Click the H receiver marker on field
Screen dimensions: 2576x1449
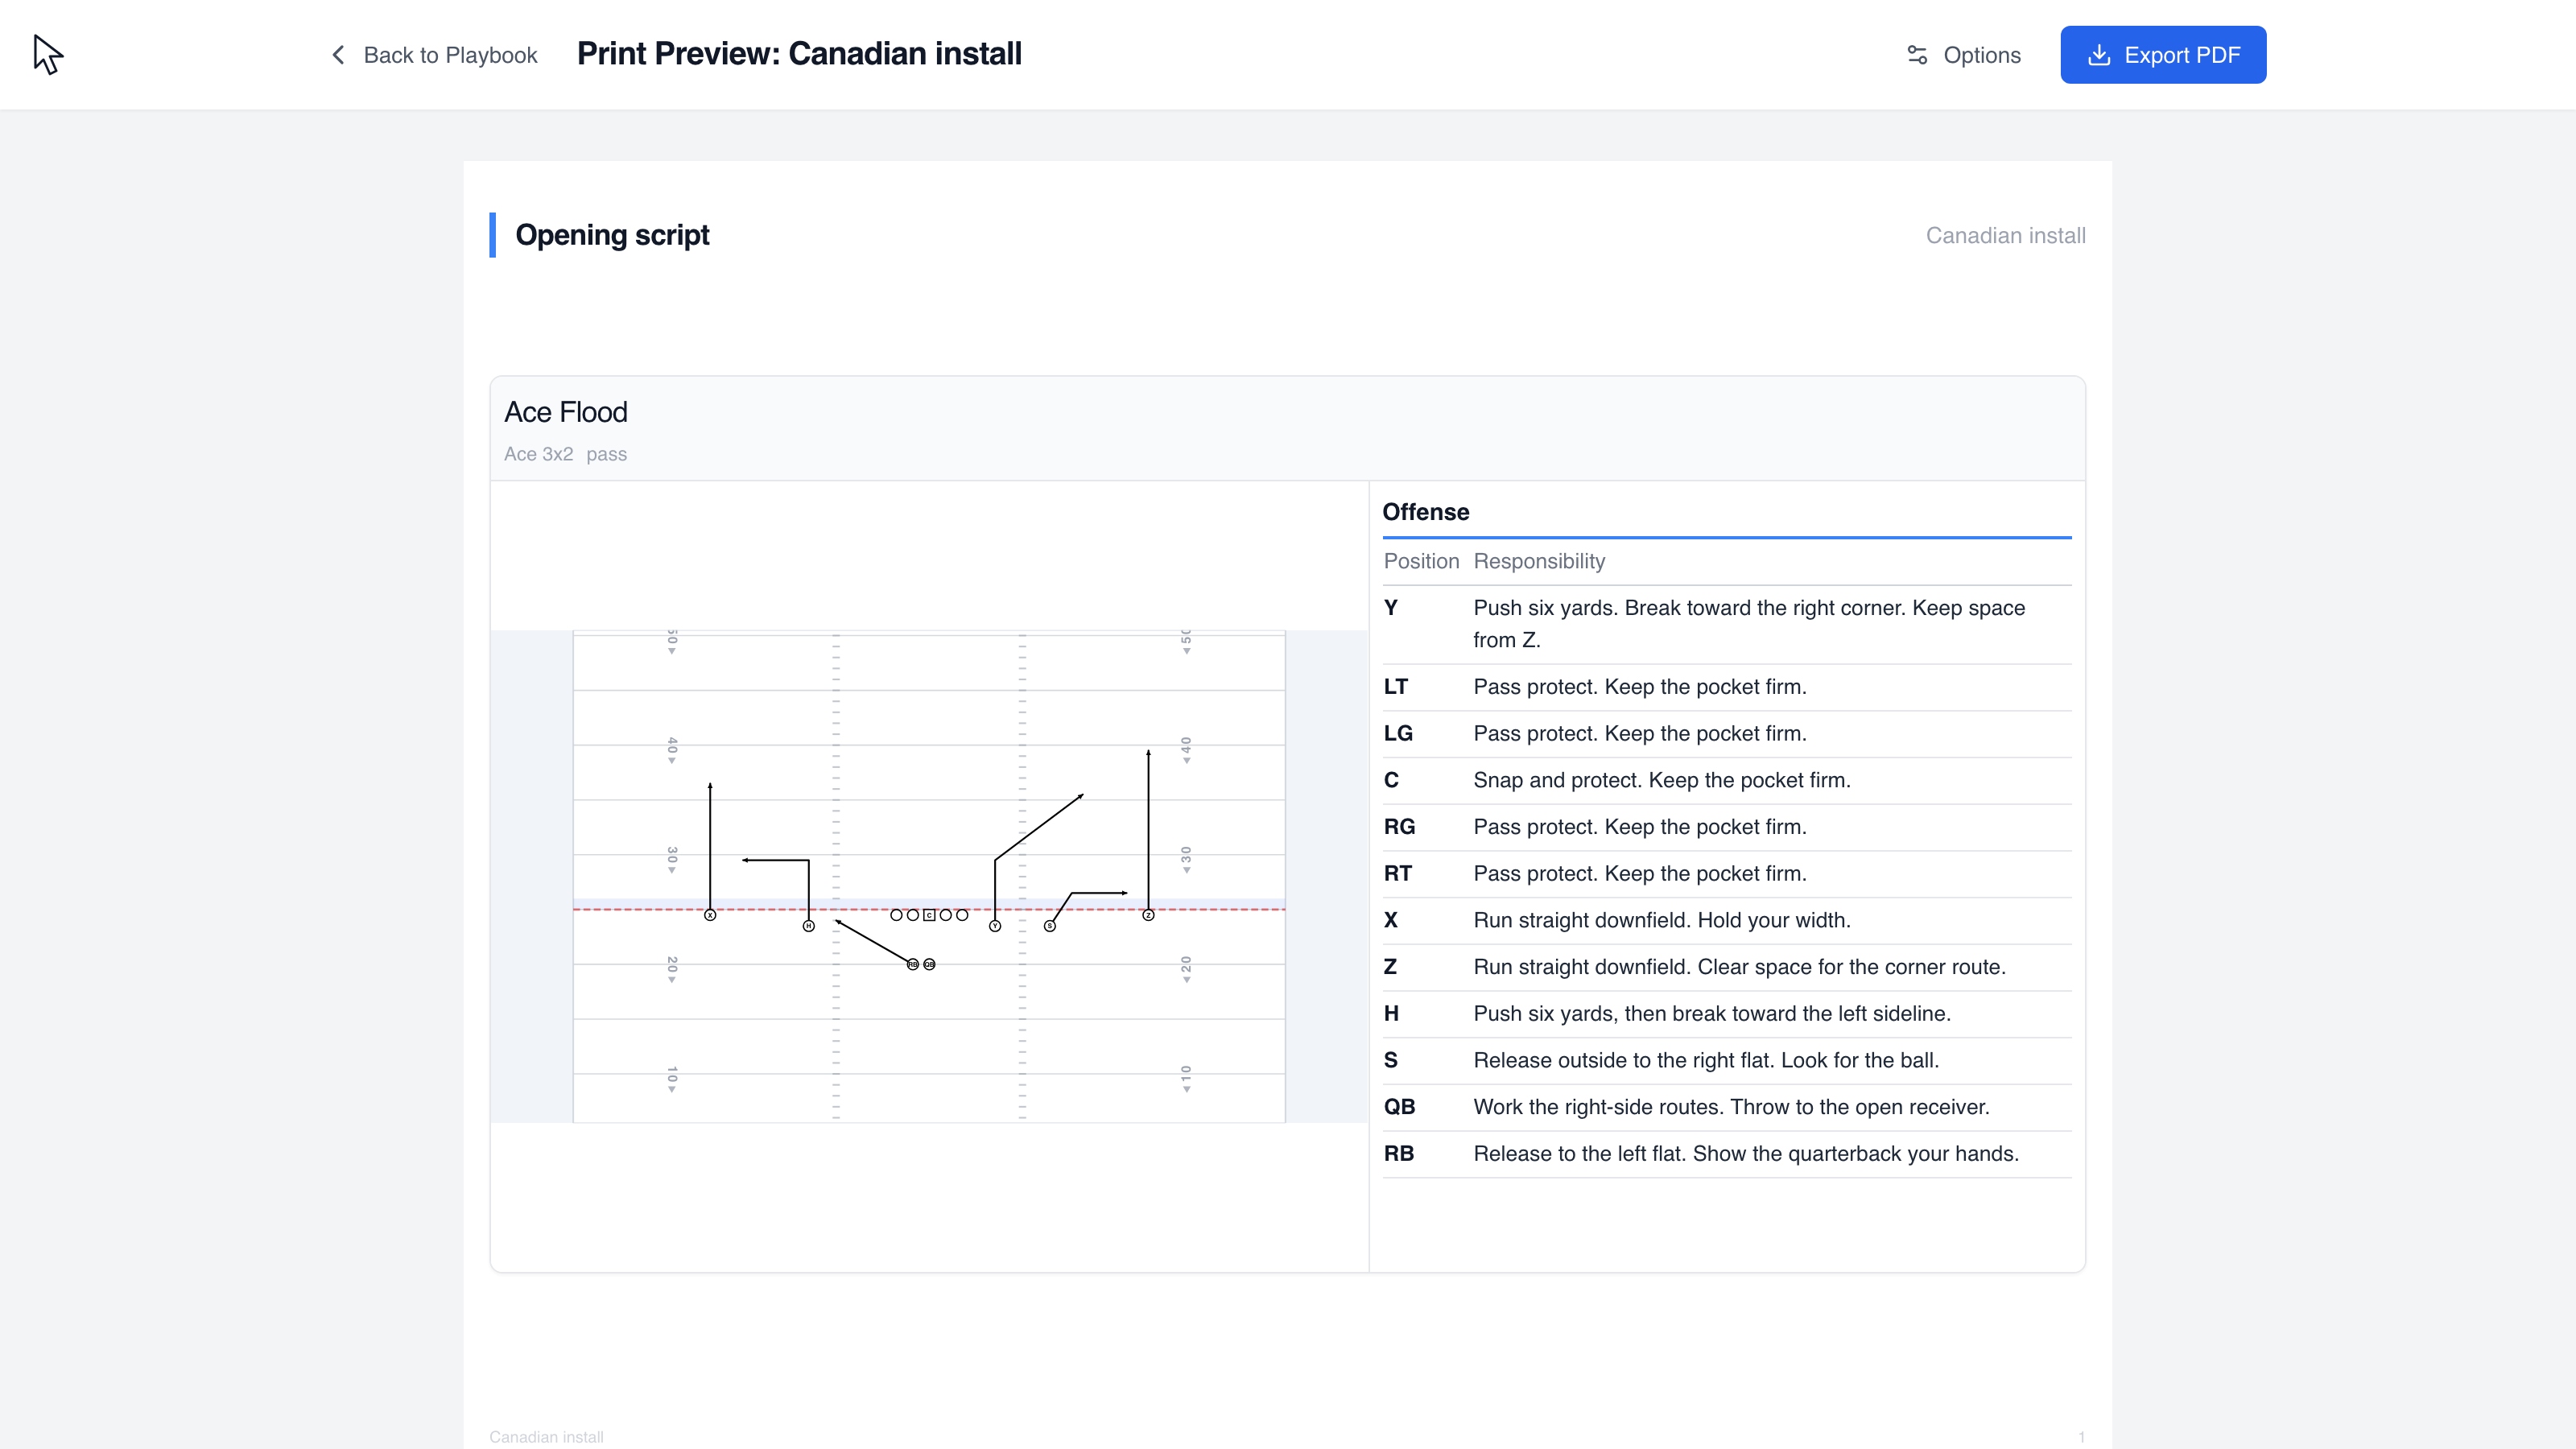[808, 926]
